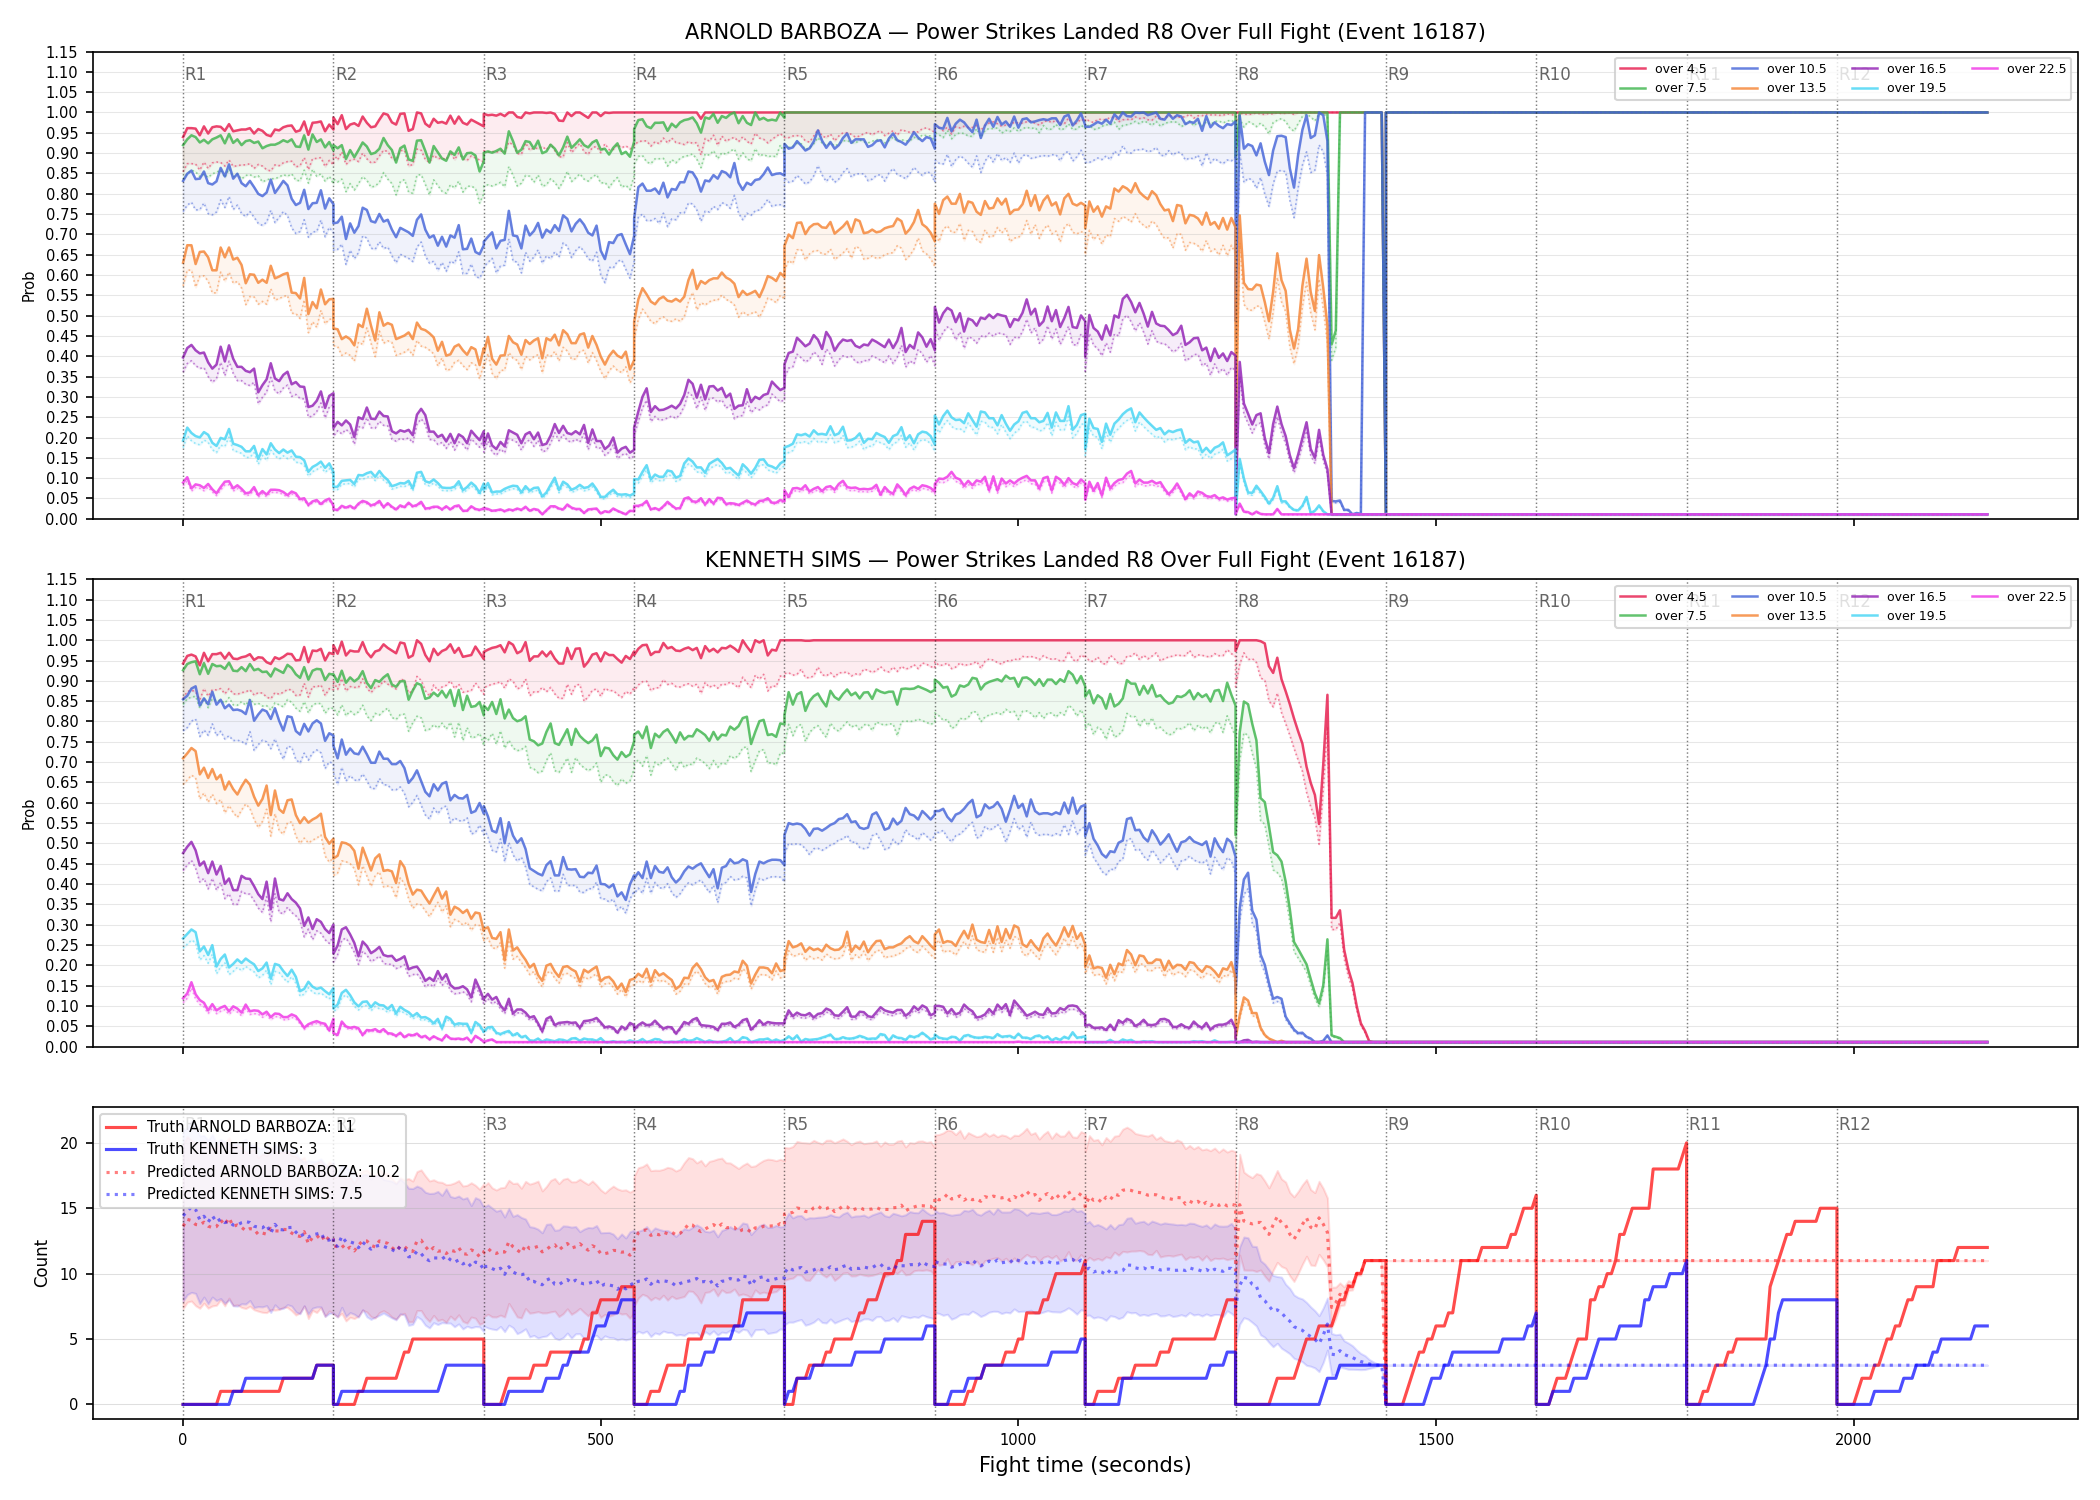The image size is (2100, 1500).
Task: Click the R3 round label in top chart
Action: pos(496,74)
